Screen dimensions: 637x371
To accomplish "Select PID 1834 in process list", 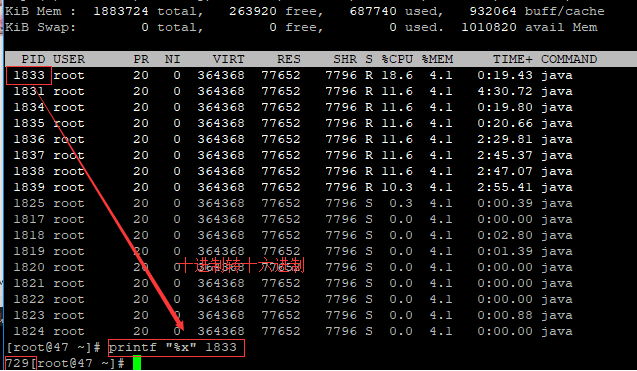I will 29,107.
